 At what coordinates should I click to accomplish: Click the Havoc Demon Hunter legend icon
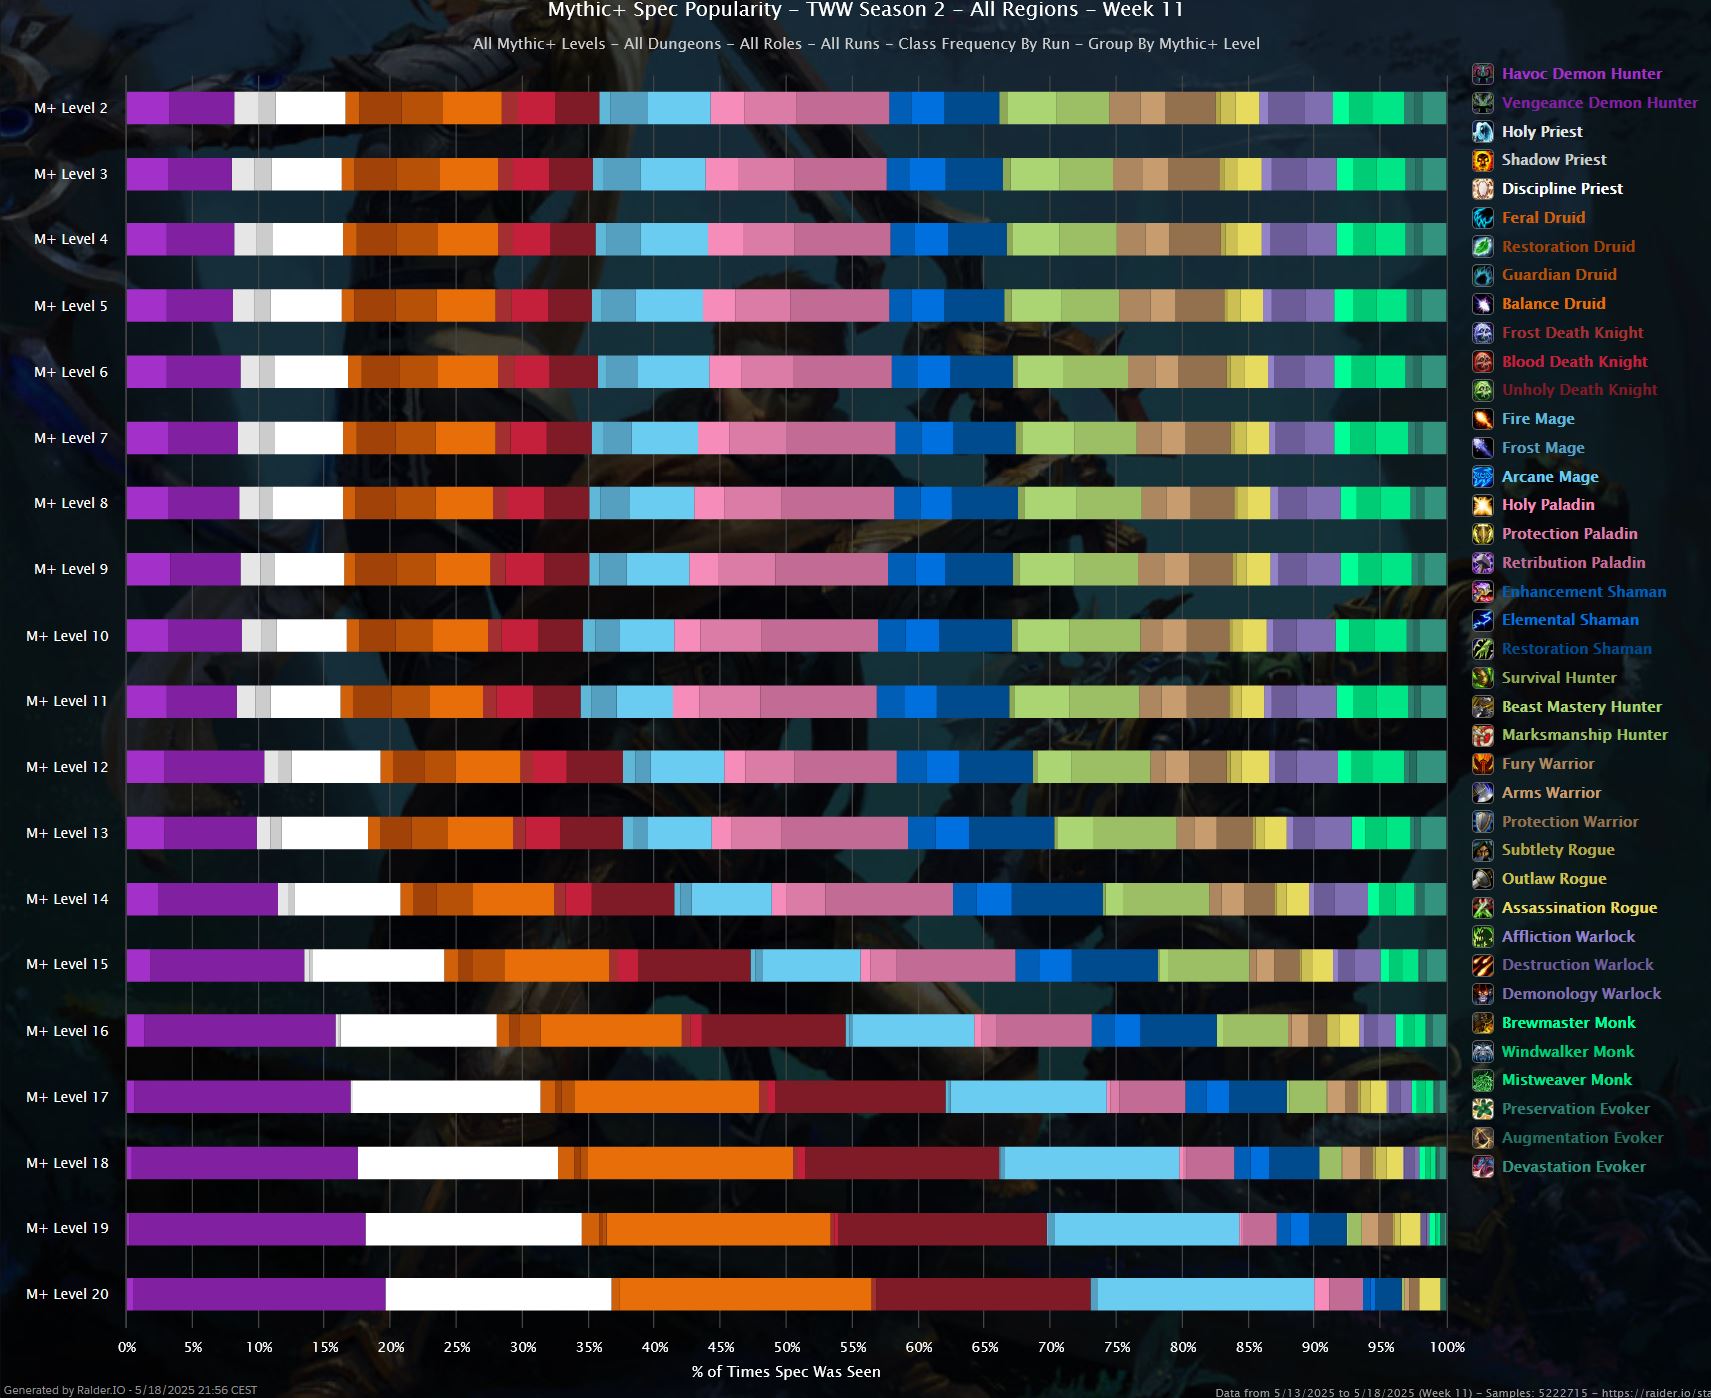click(x=1483, y=74)
